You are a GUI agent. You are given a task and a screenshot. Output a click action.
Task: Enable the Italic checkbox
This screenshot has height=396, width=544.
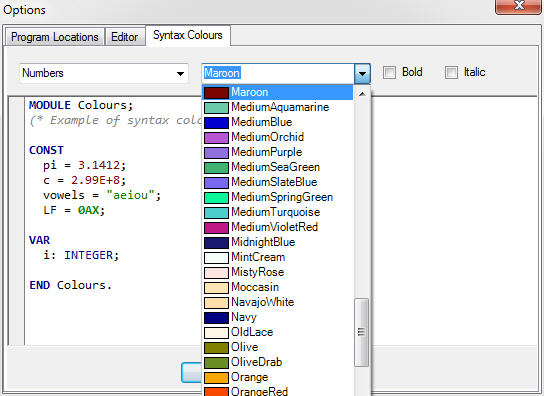451,73
